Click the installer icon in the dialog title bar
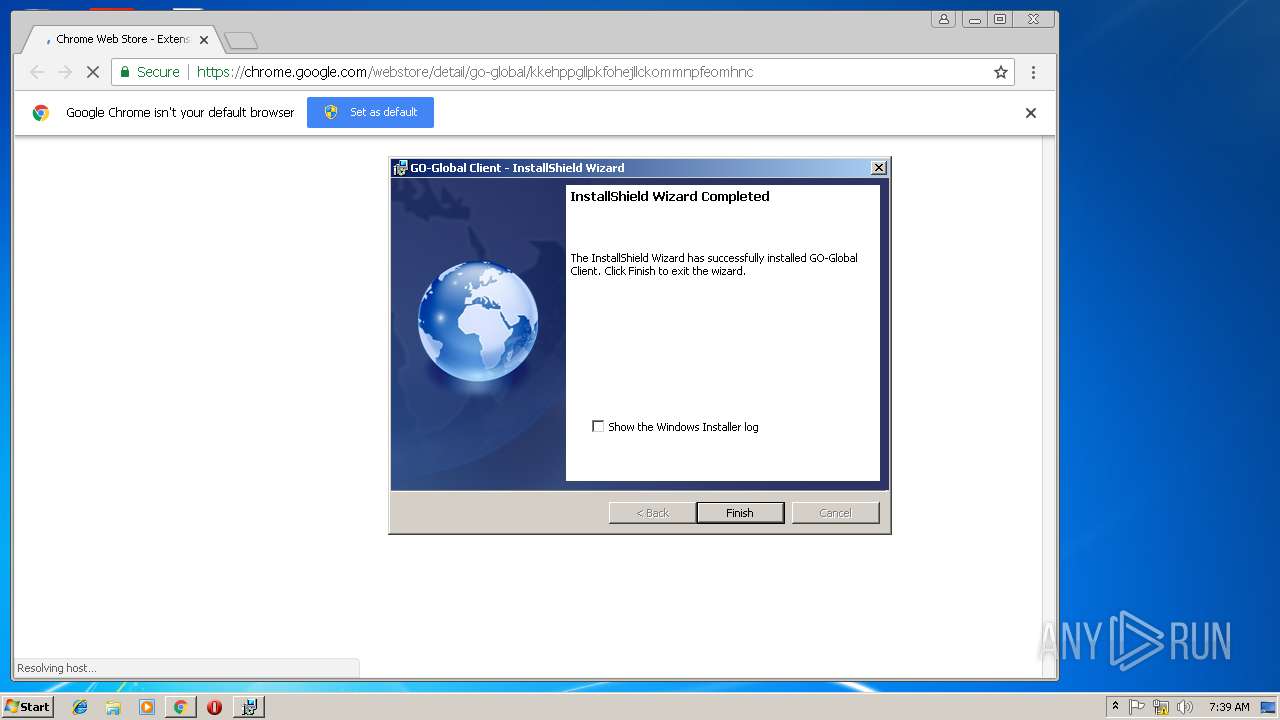Viewport: 1280px width, 720px height. click(400, 168)
